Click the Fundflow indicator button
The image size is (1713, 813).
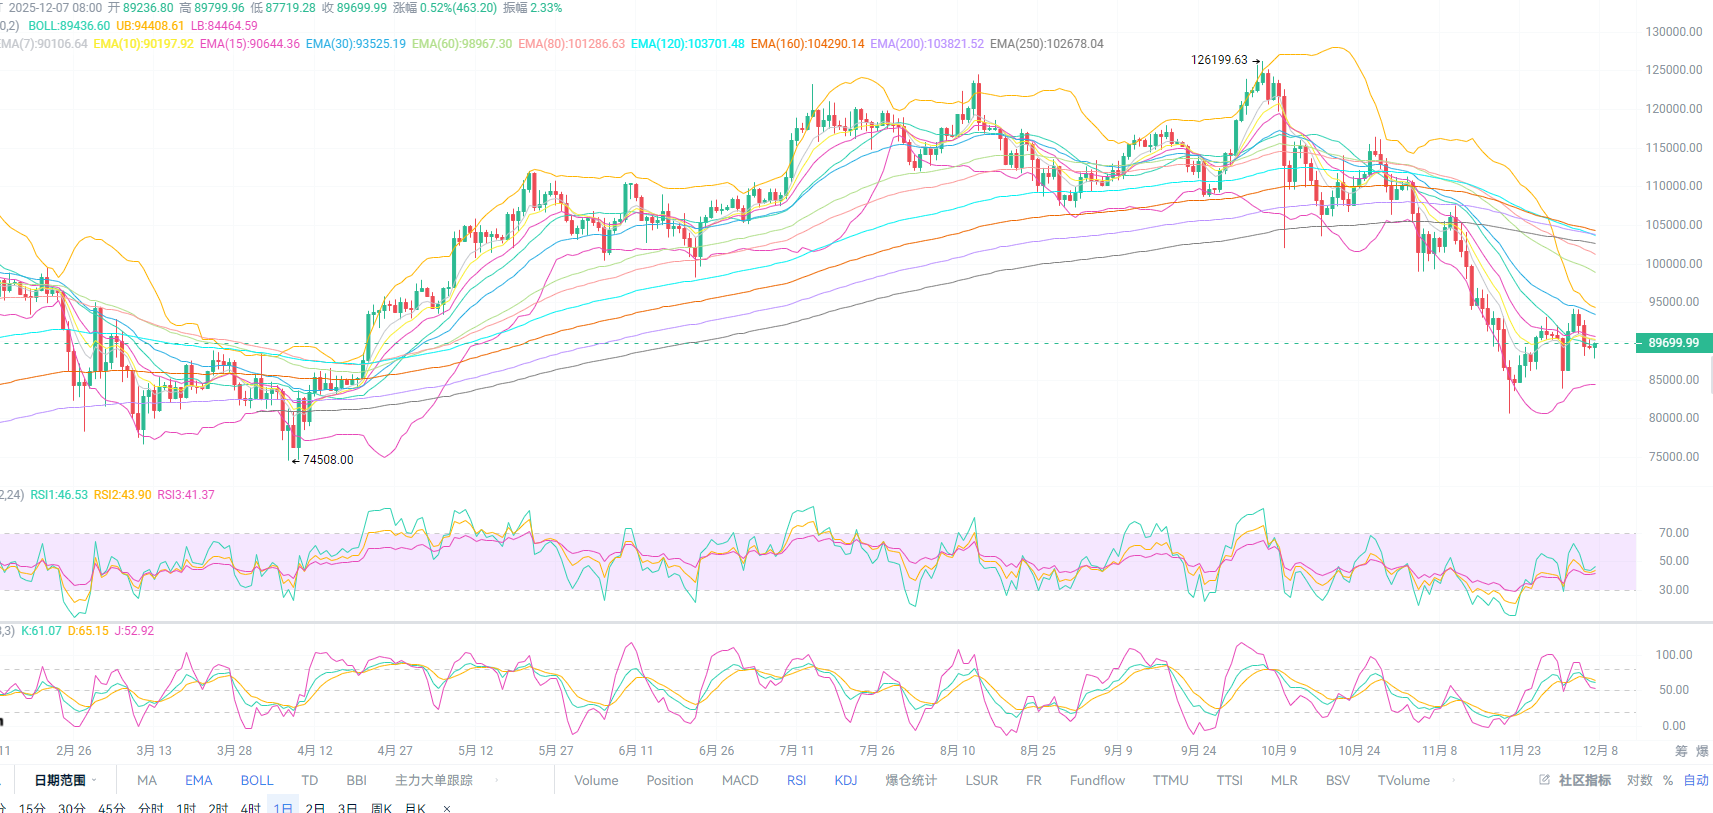pos(1097,780)
